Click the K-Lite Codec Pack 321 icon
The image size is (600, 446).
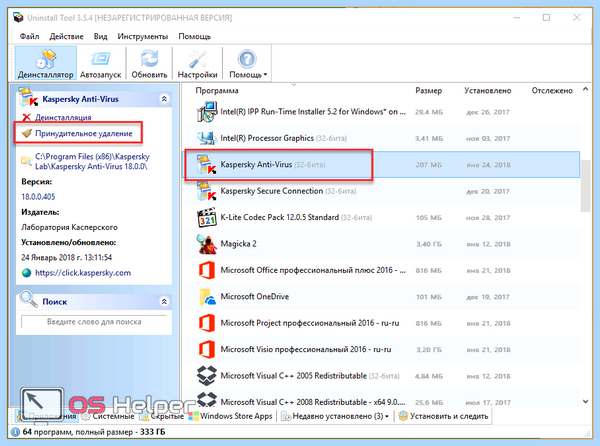(207, 217)
